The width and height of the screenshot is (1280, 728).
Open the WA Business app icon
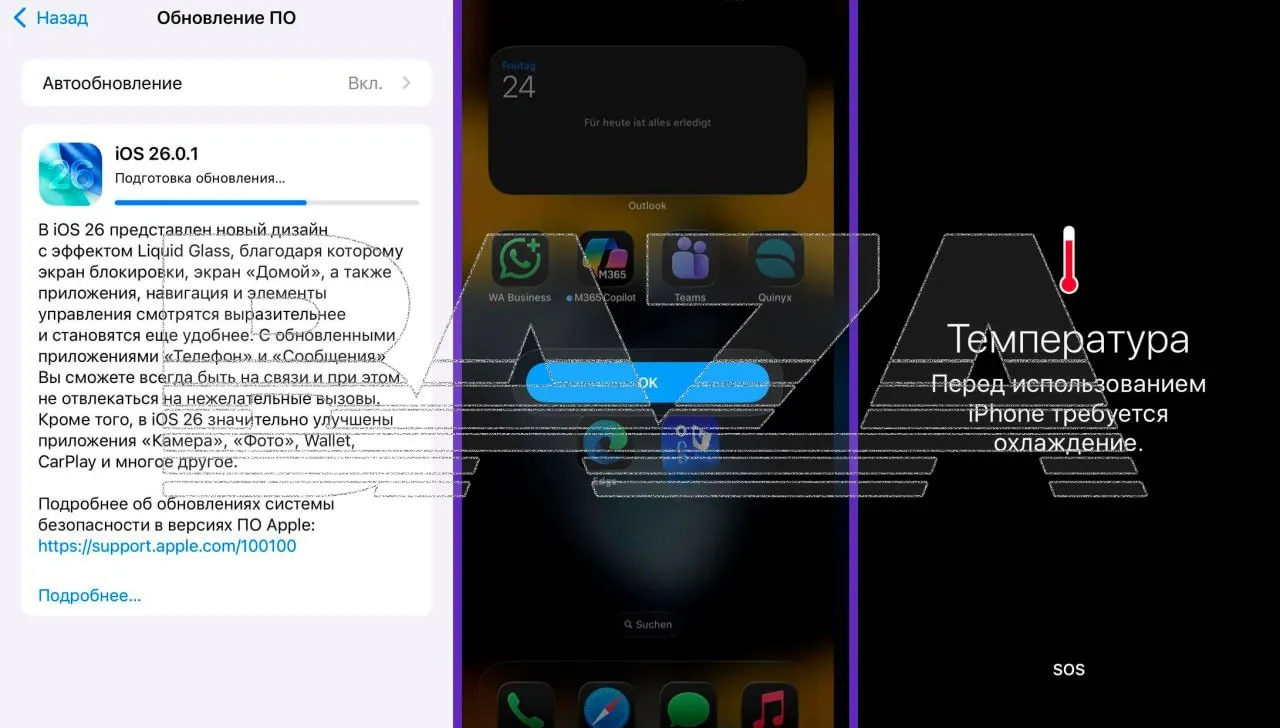(519, 261)
